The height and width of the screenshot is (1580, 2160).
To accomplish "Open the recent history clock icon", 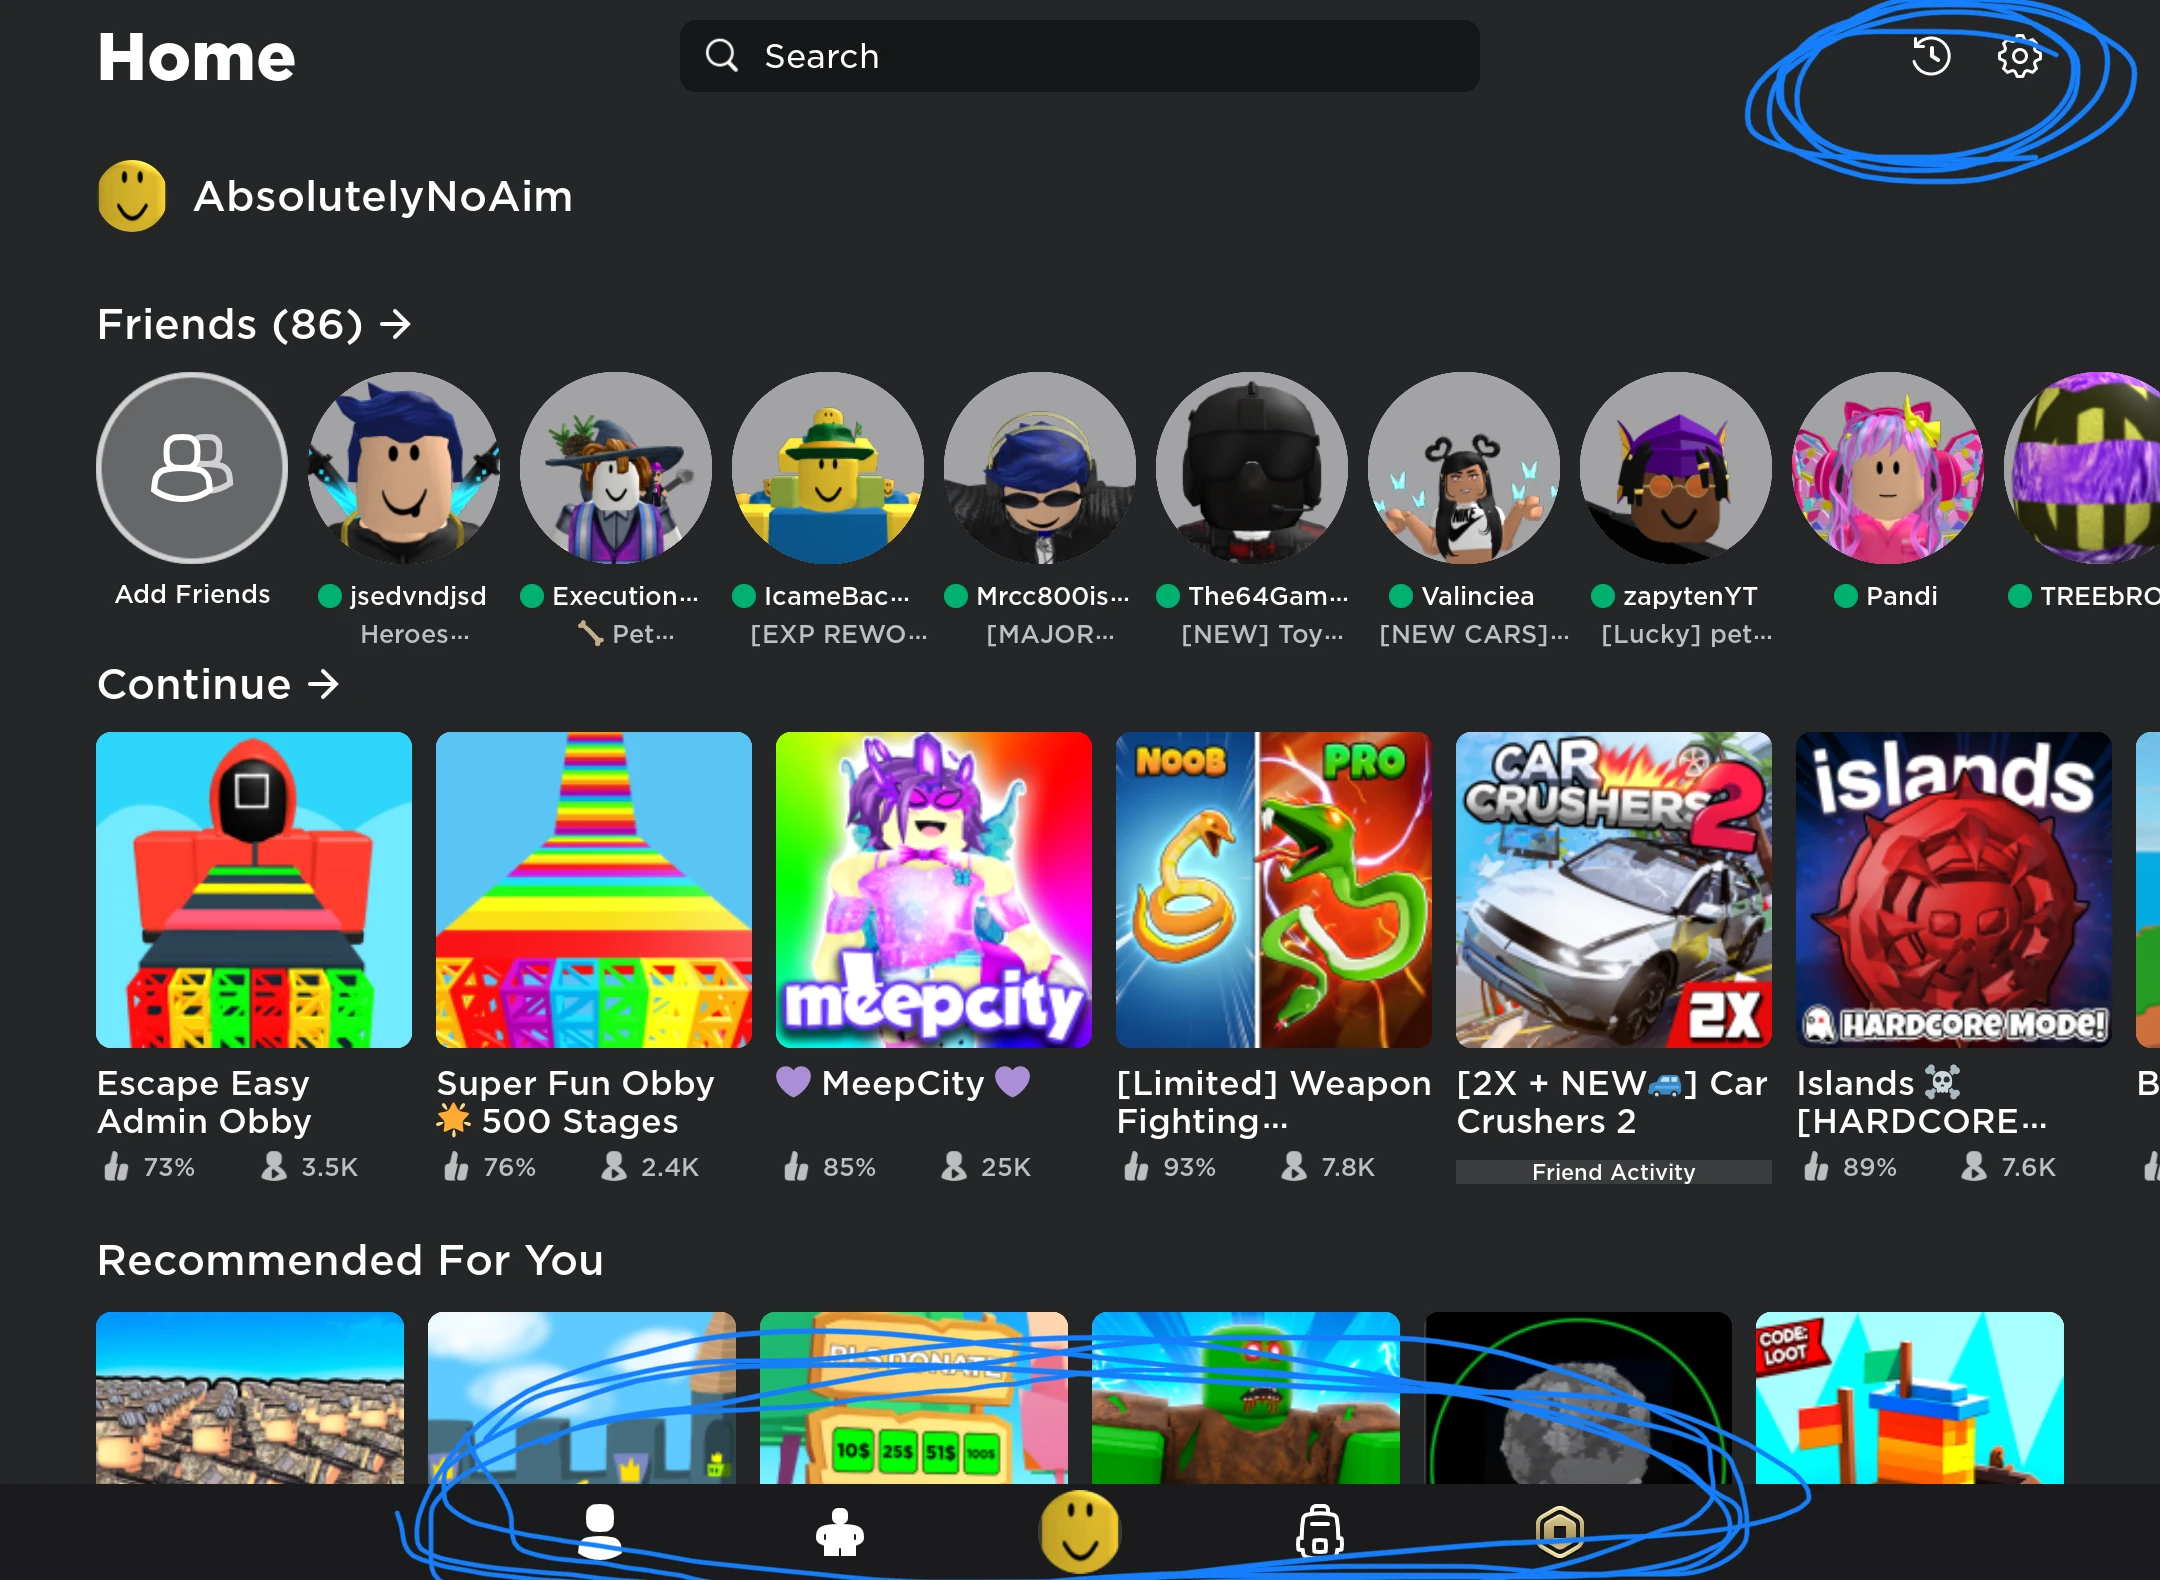I will point(1931,57).
